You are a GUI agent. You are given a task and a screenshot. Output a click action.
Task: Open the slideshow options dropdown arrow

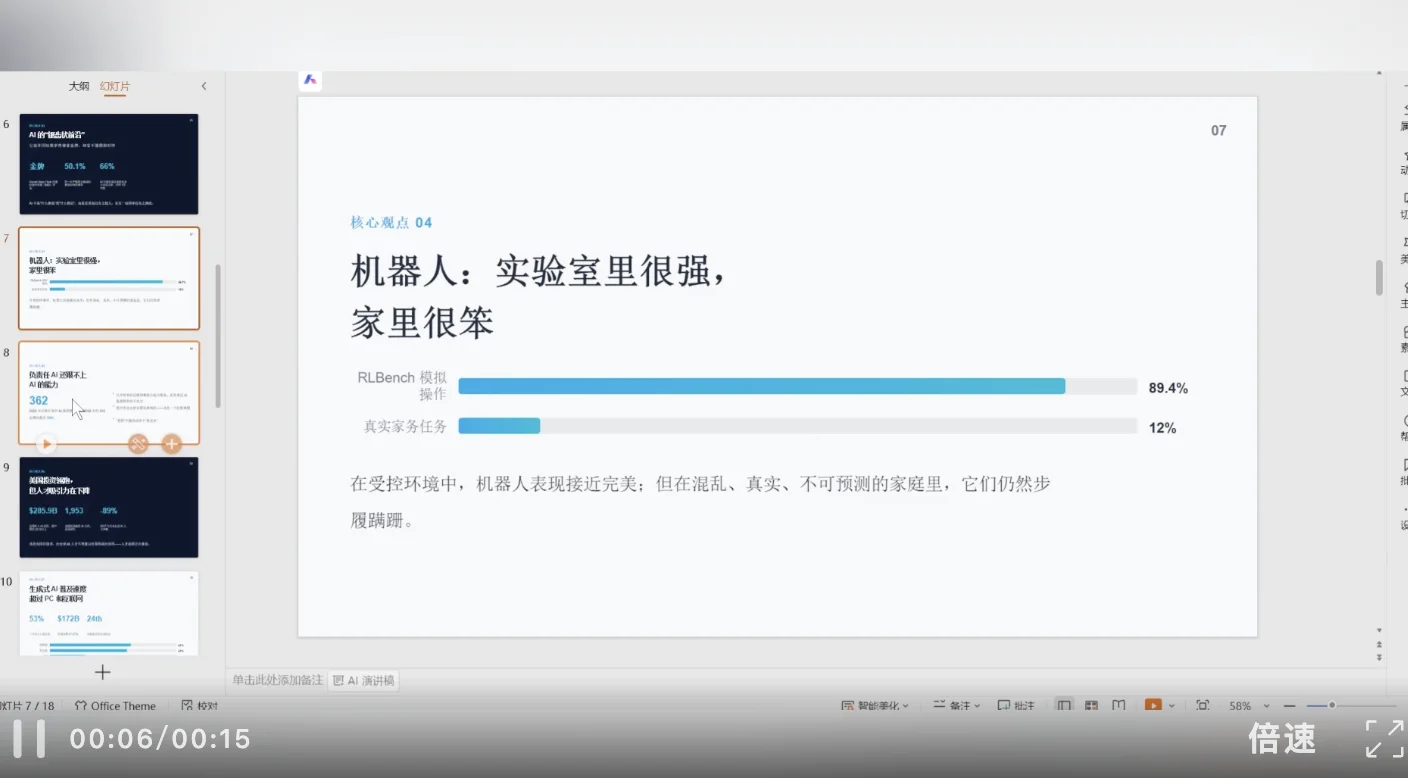point(1172,706)
